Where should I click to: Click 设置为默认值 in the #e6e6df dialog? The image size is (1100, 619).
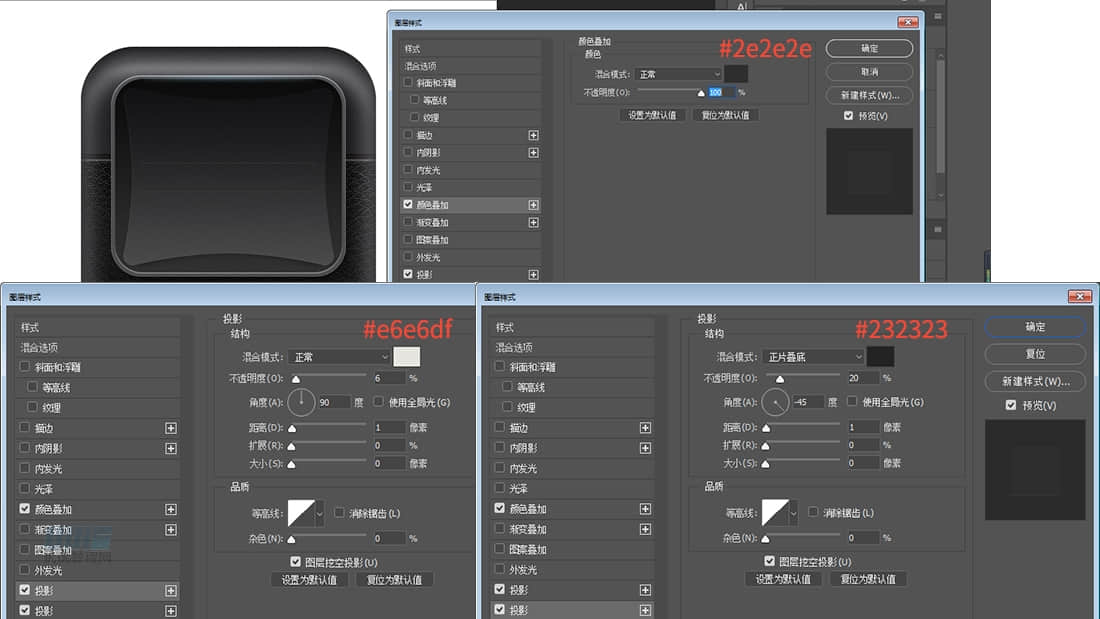[x=309, y=580]
